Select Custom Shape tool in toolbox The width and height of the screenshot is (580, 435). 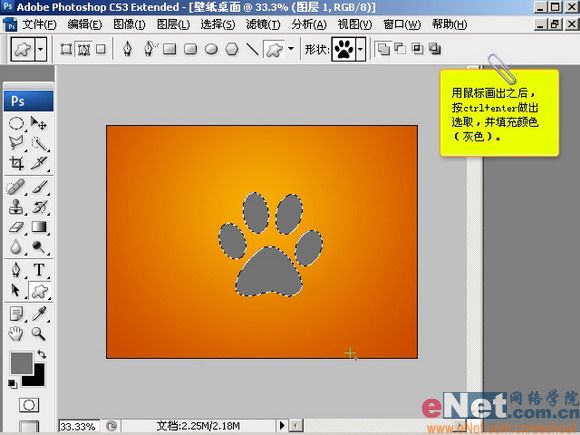40,291
